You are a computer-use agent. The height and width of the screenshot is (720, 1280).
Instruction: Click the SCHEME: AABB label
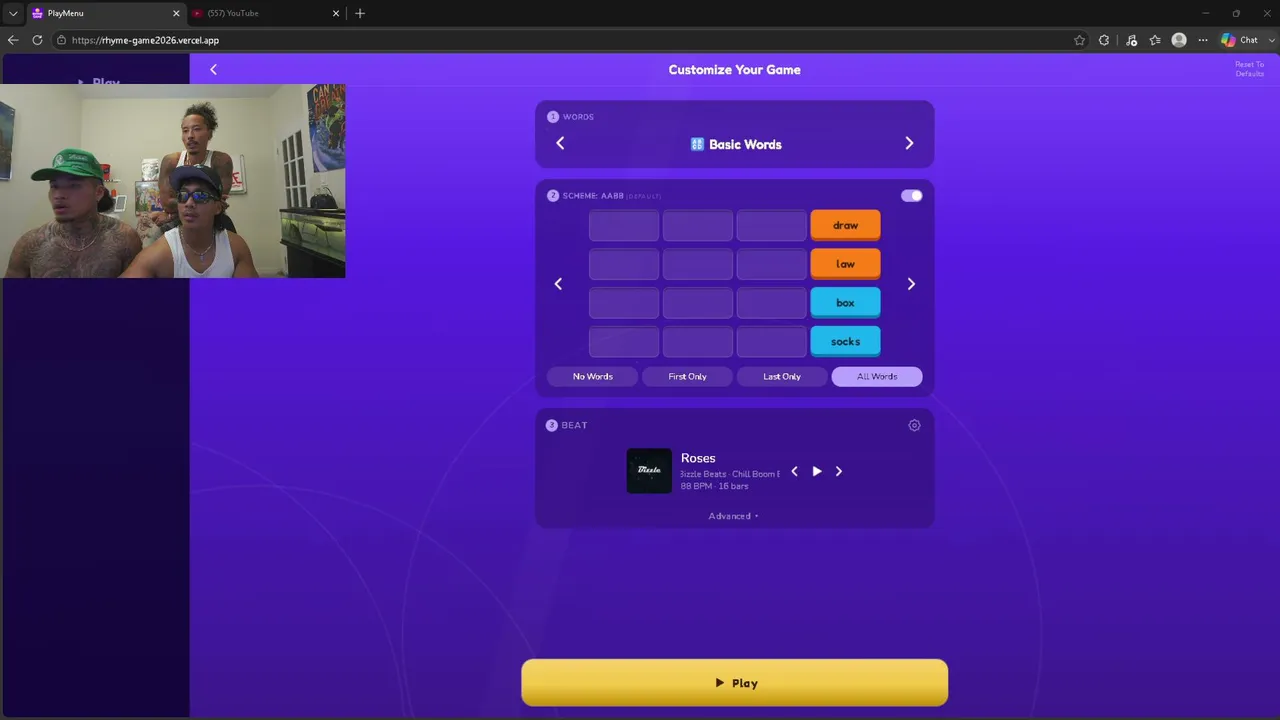pos(593,196)
